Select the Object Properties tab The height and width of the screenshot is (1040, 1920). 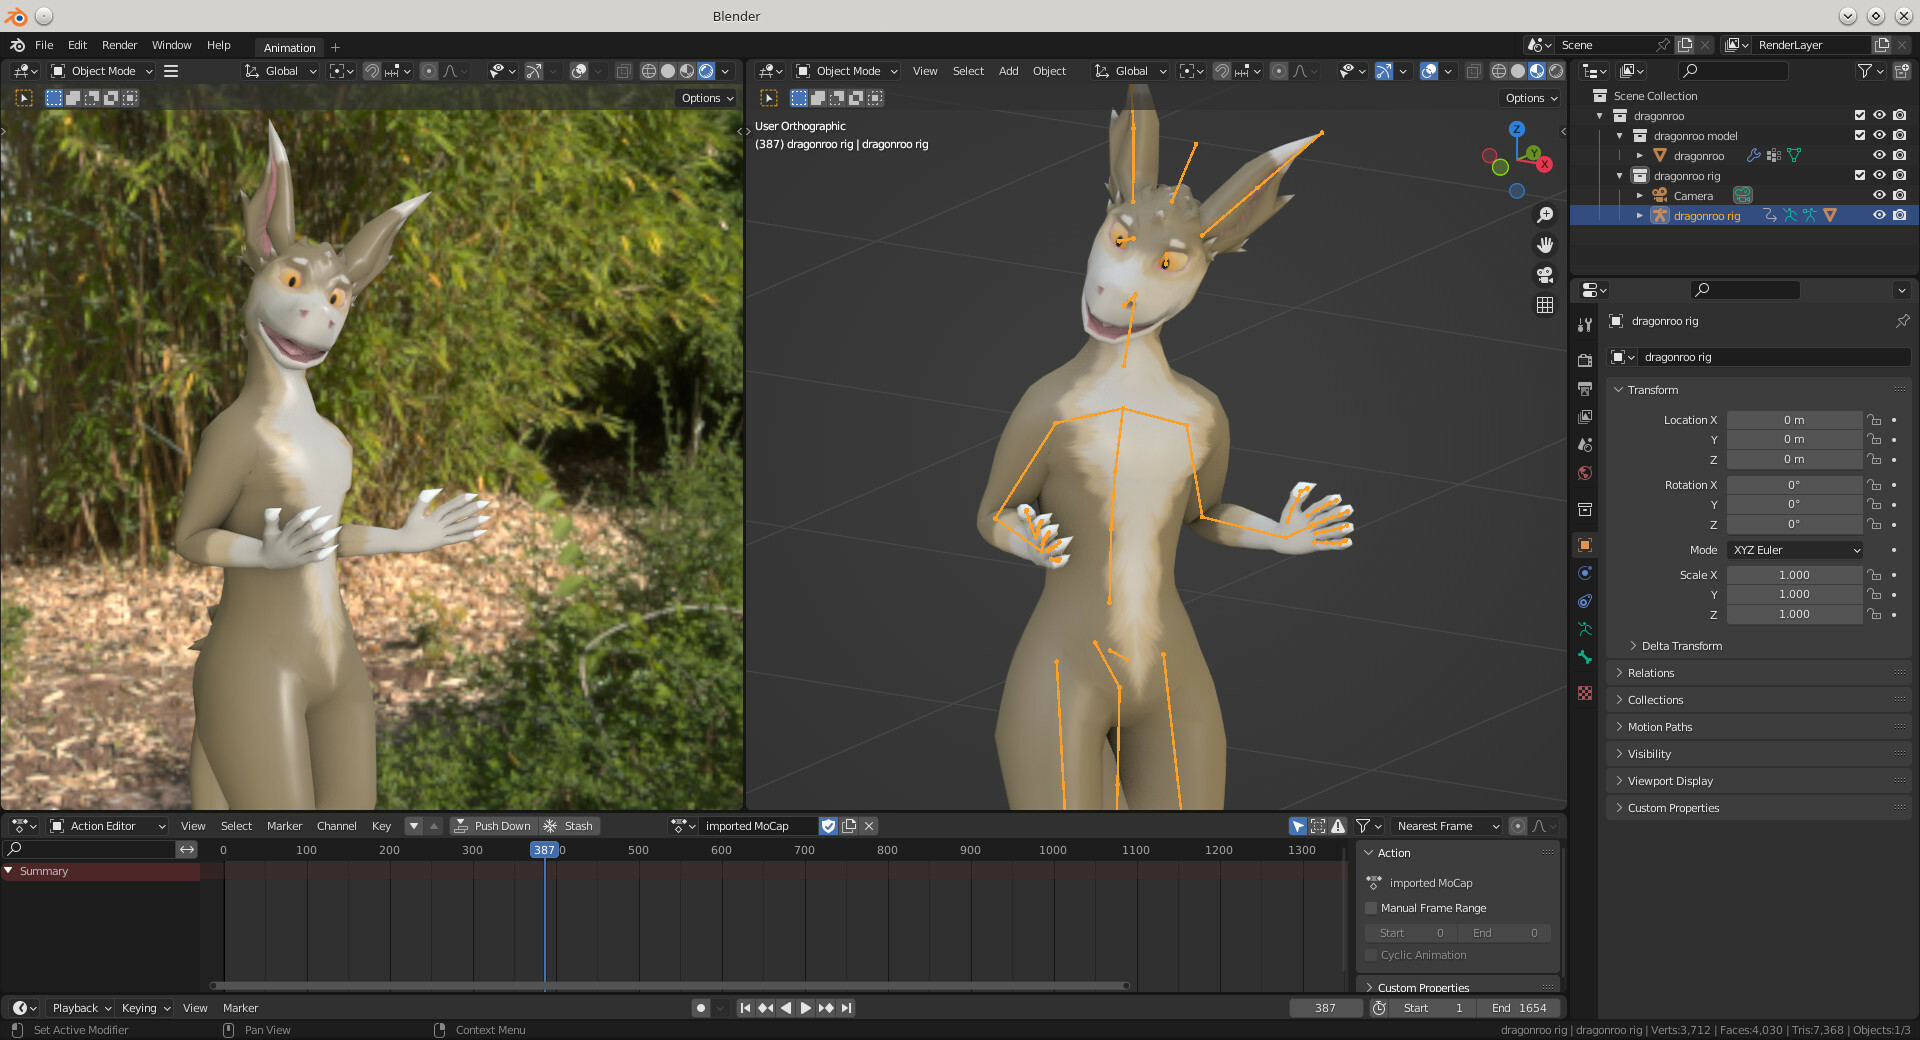coord(1584,546)
